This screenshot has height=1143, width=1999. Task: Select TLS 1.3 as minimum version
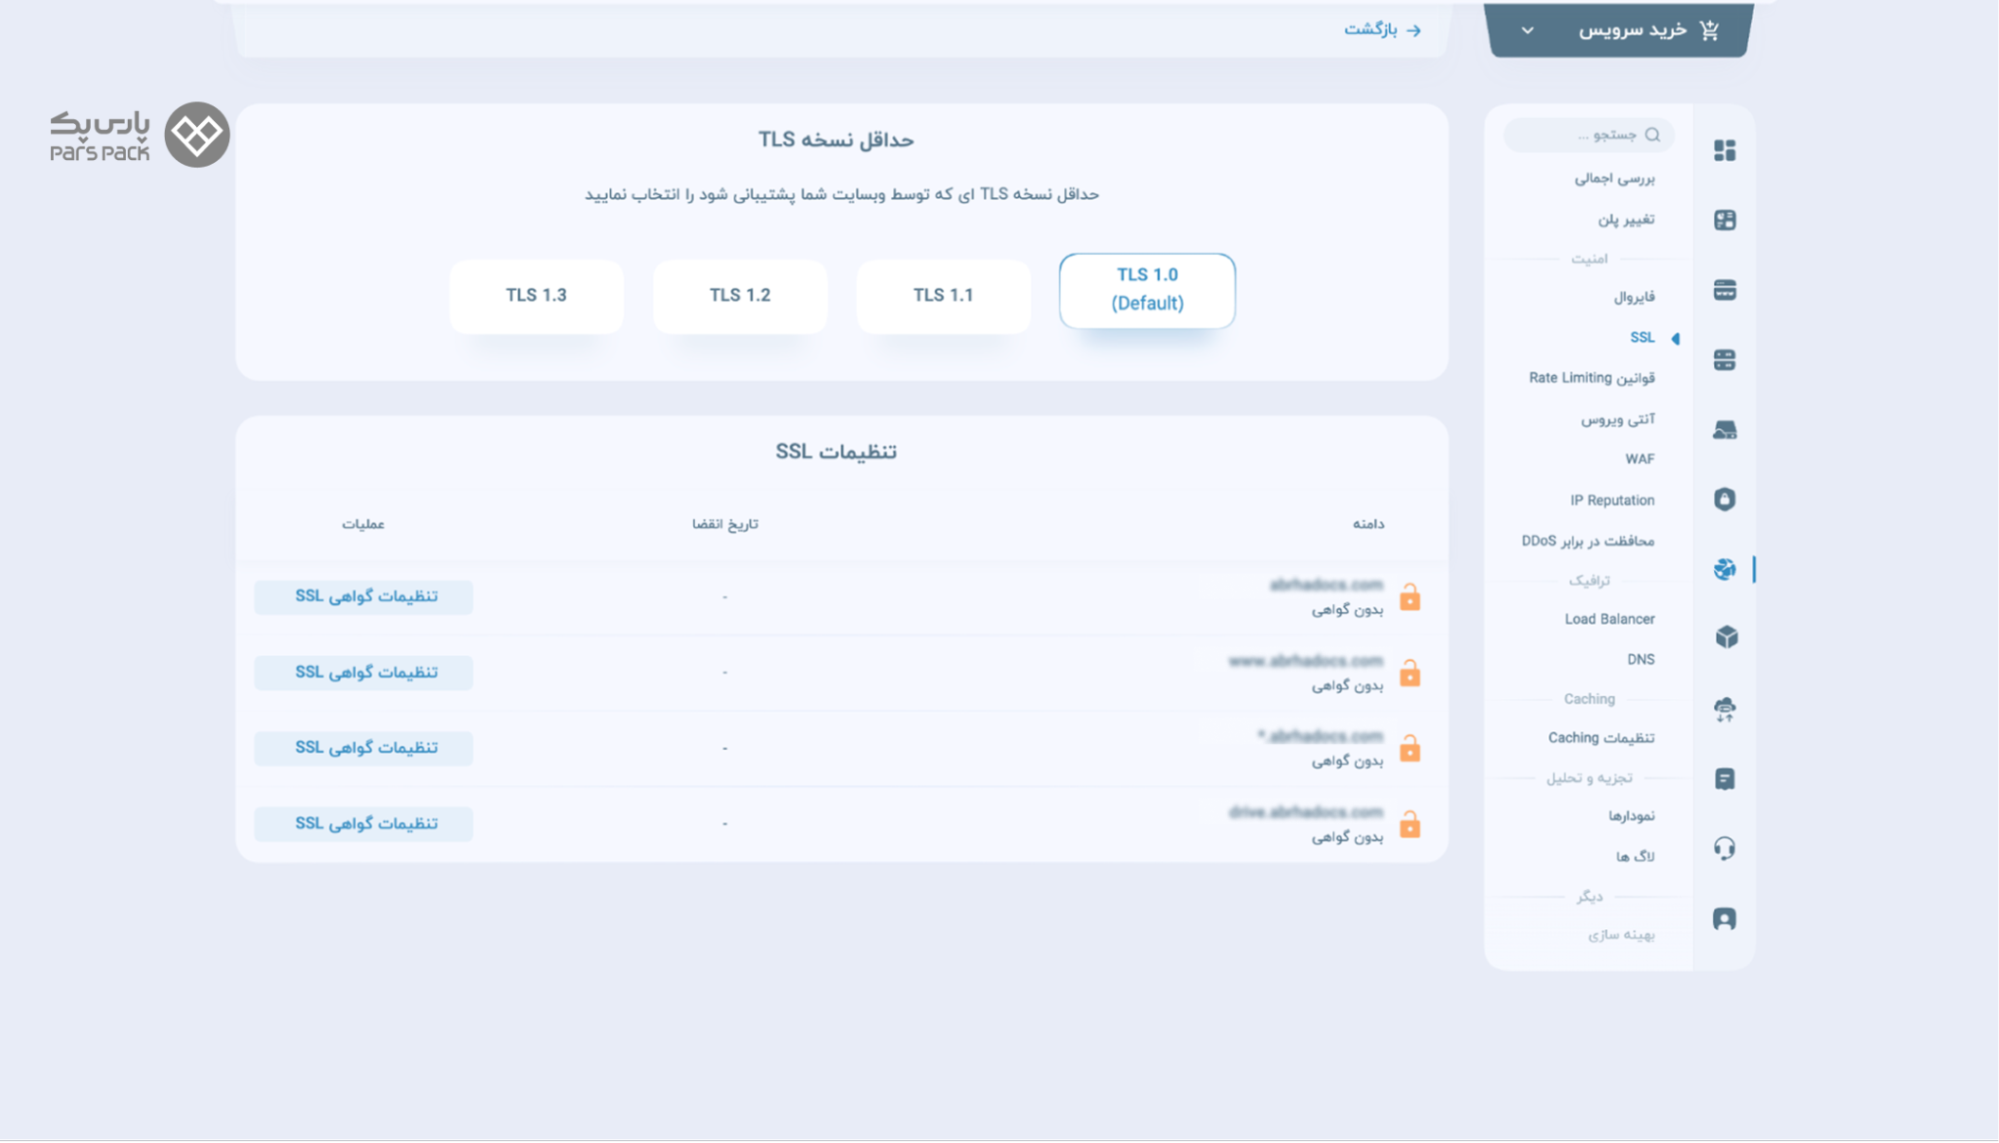click(x=536, y=295)
